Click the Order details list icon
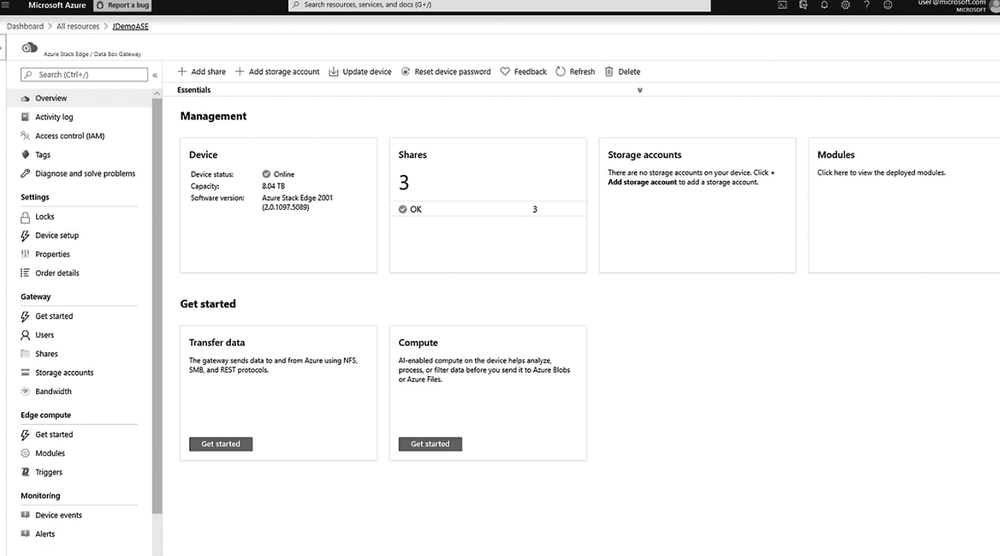 pos(25,273)
